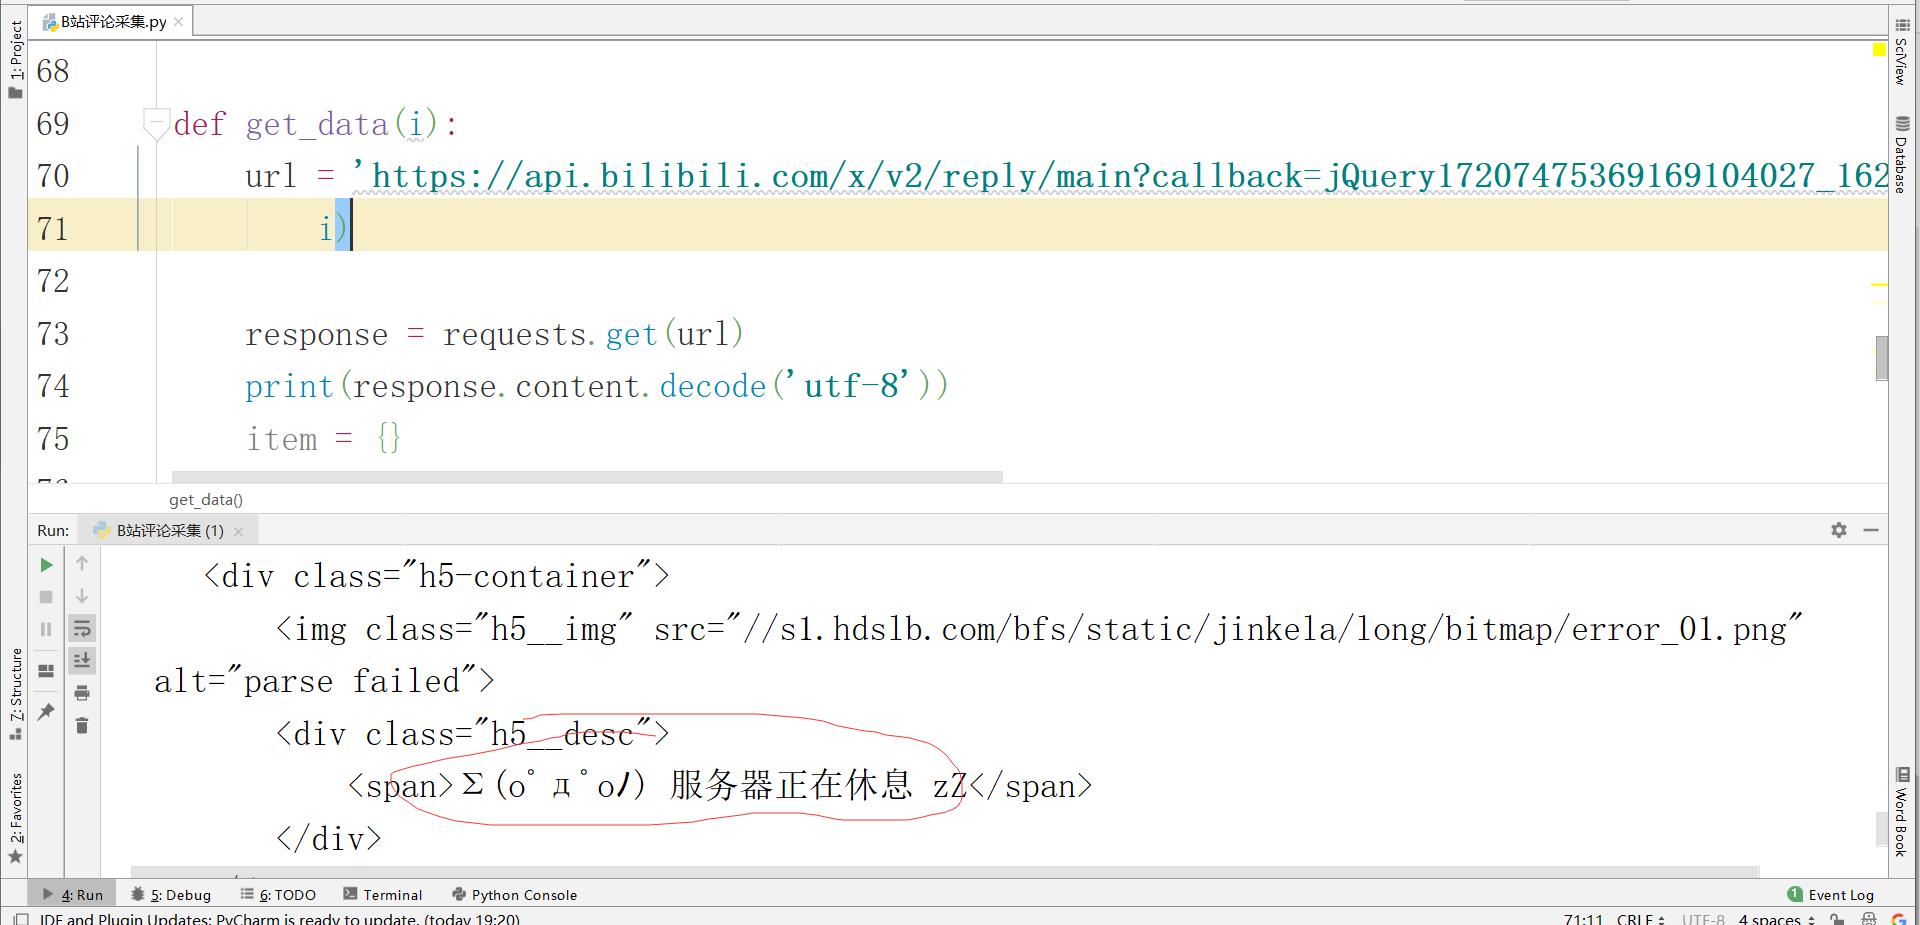Click the 服务器正在休息 console text
The width and height of the screenshot is (1920, 925).
point(790,785)
